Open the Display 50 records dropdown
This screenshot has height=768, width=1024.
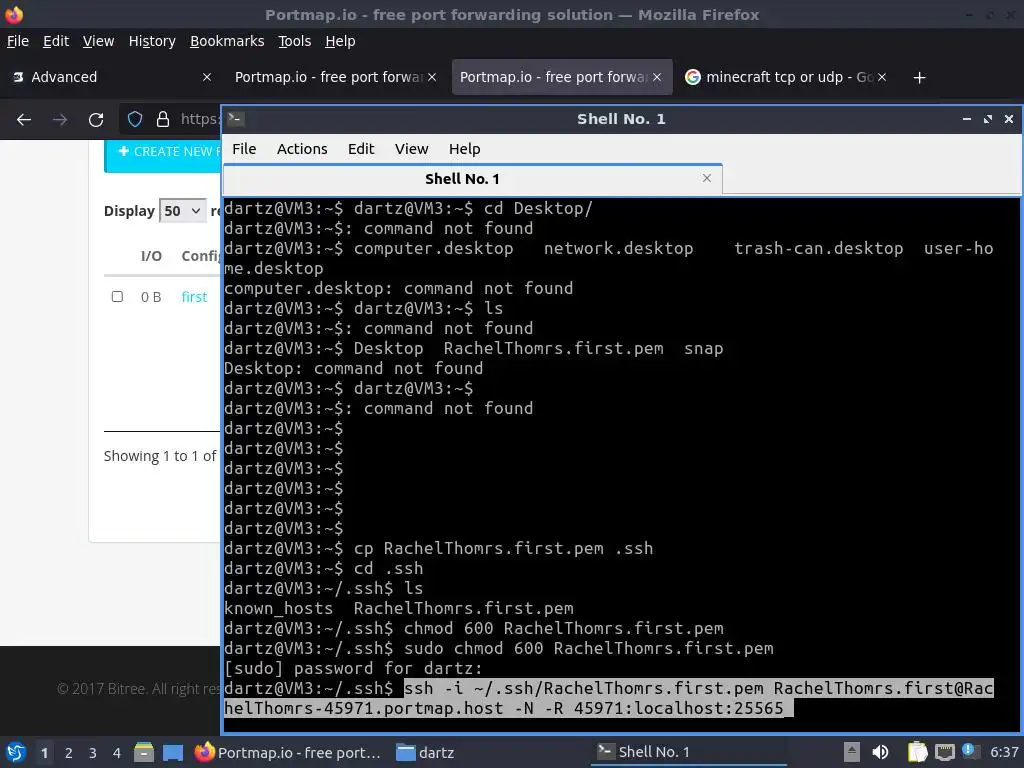[183, 211]
